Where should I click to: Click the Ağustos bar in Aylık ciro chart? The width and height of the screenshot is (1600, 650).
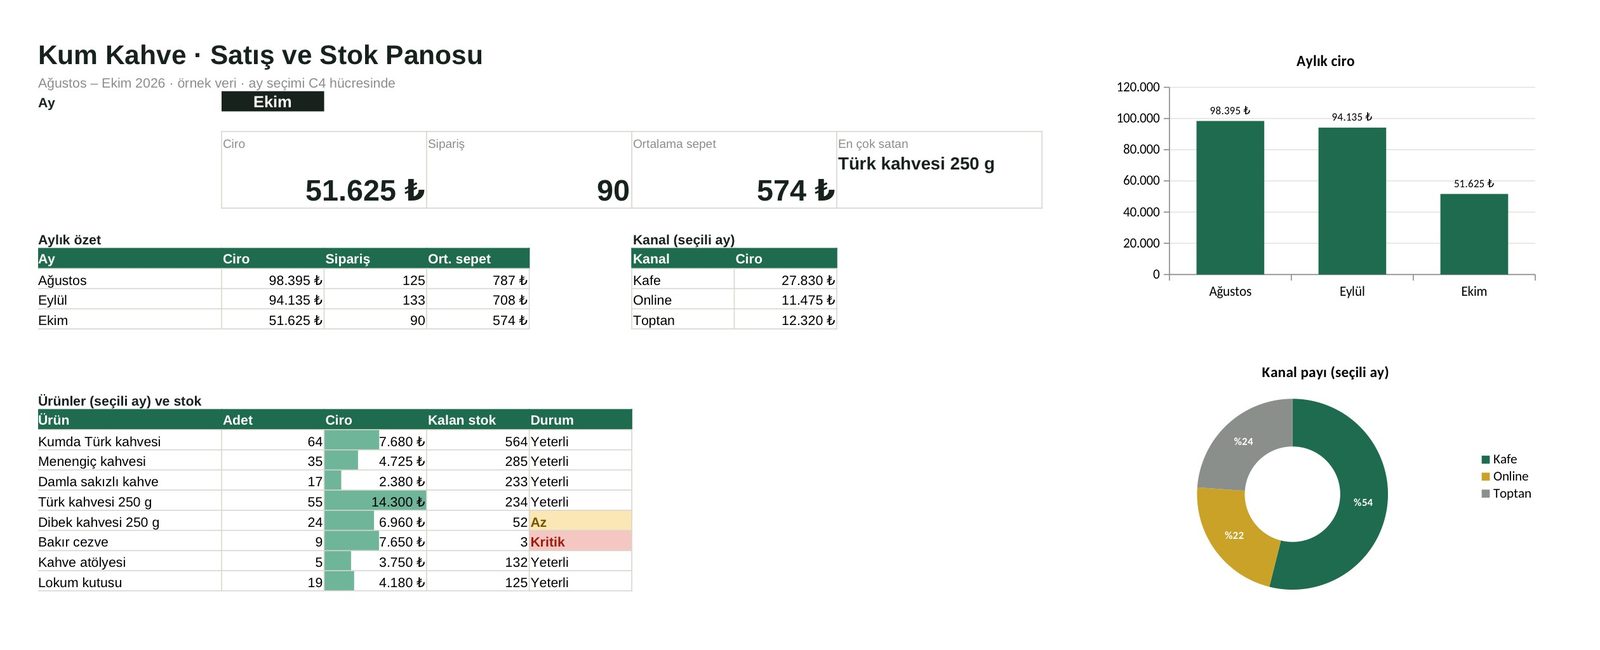[1230, 198]
